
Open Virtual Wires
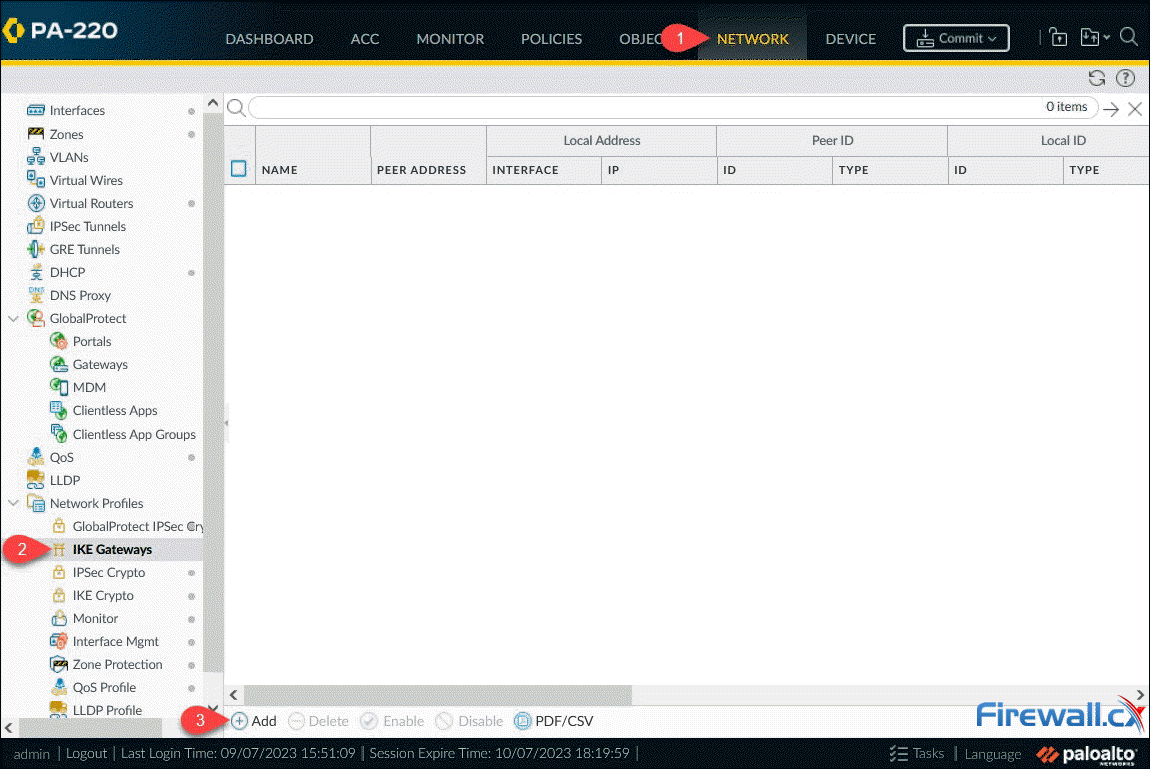tap(86, 180)
